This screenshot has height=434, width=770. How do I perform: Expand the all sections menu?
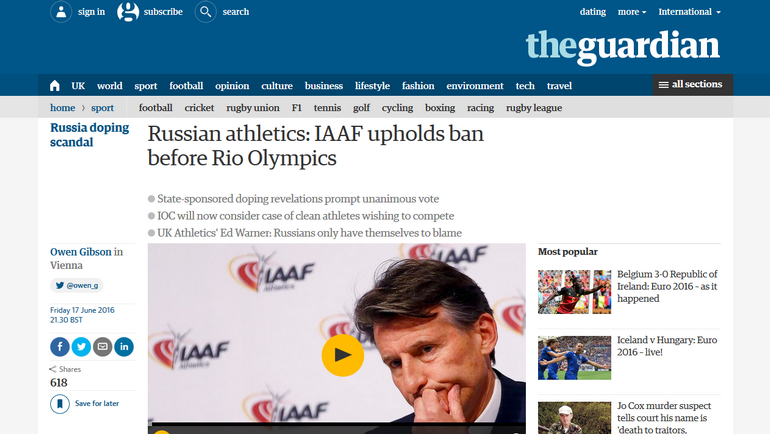[x=692, y=84]
